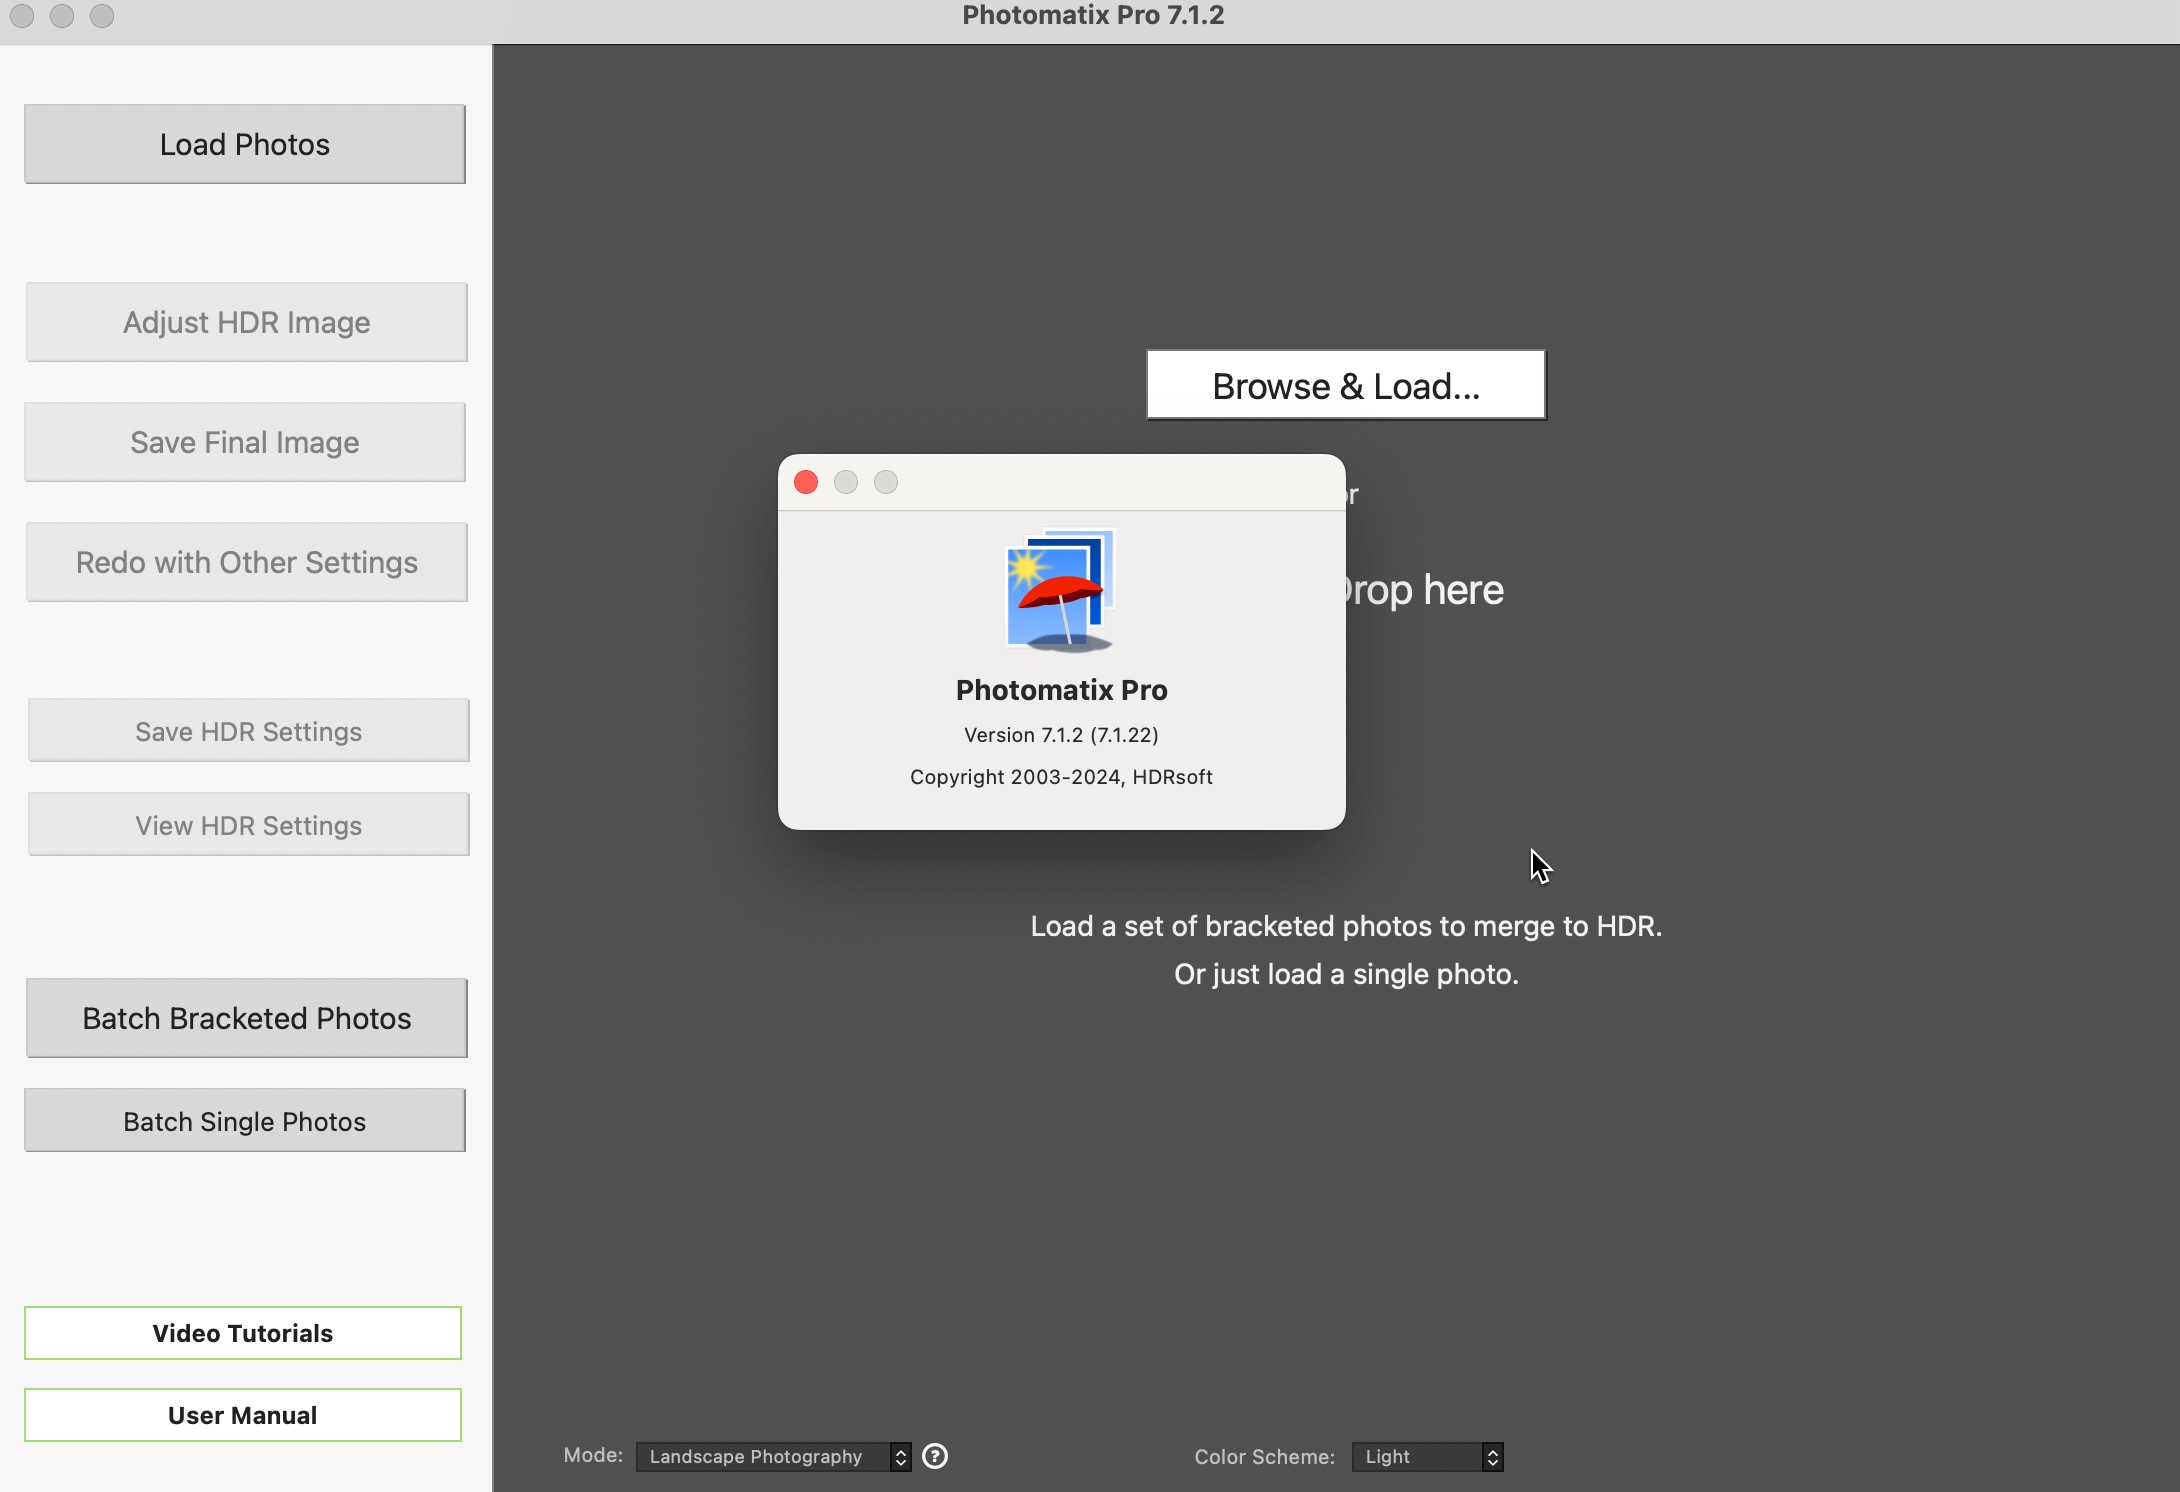Screen dimensions: 2180x1492
Task: Click the Browse & Load... button
Action: pos(1346,386)
